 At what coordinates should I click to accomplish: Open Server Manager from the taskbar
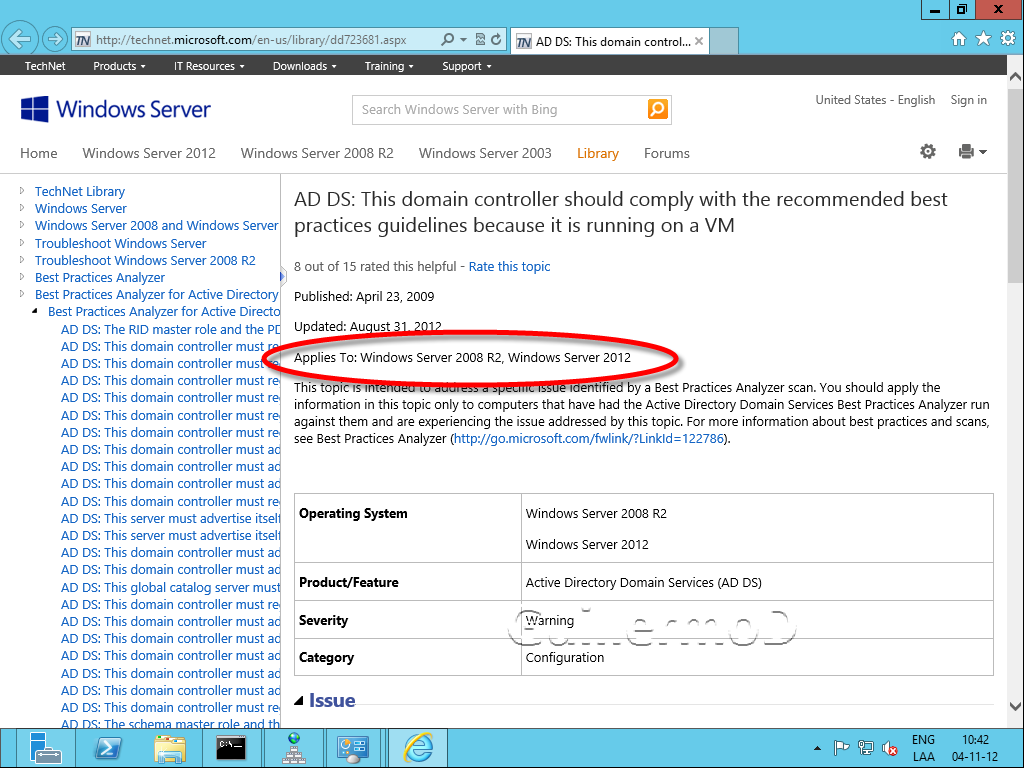coord(46,747)
